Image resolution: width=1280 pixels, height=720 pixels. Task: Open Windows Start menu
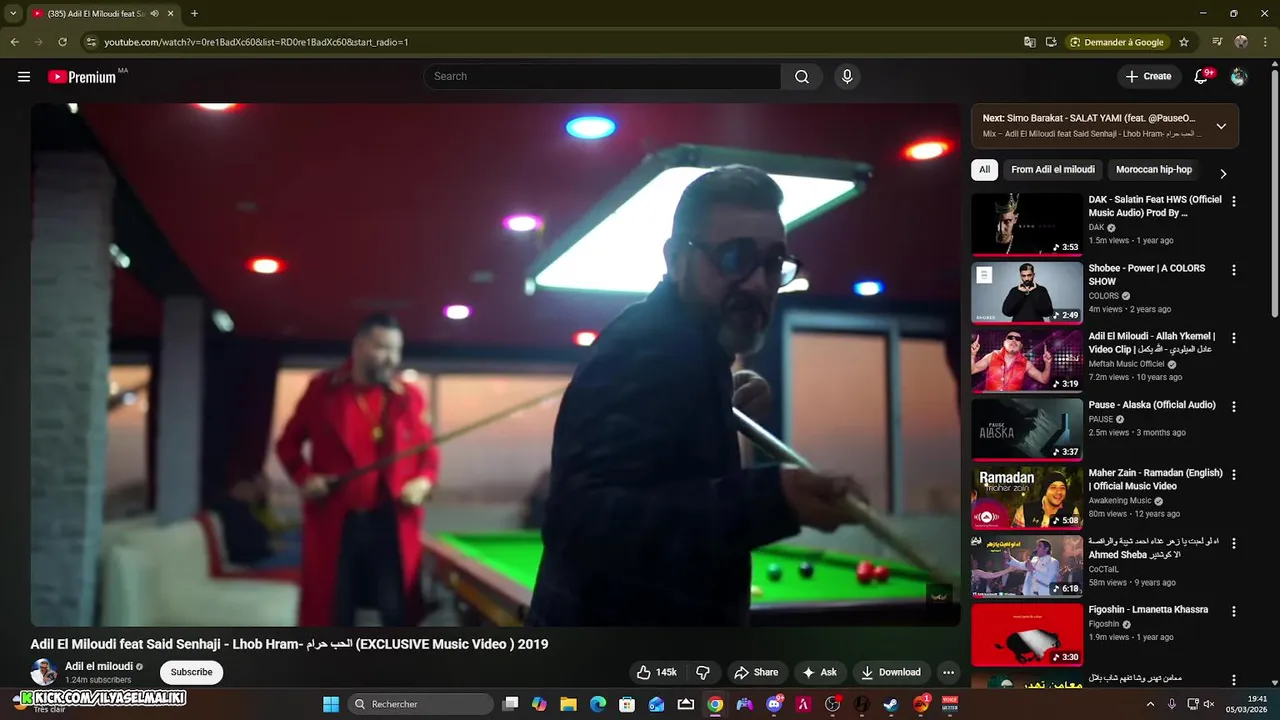tap(331, 704)
